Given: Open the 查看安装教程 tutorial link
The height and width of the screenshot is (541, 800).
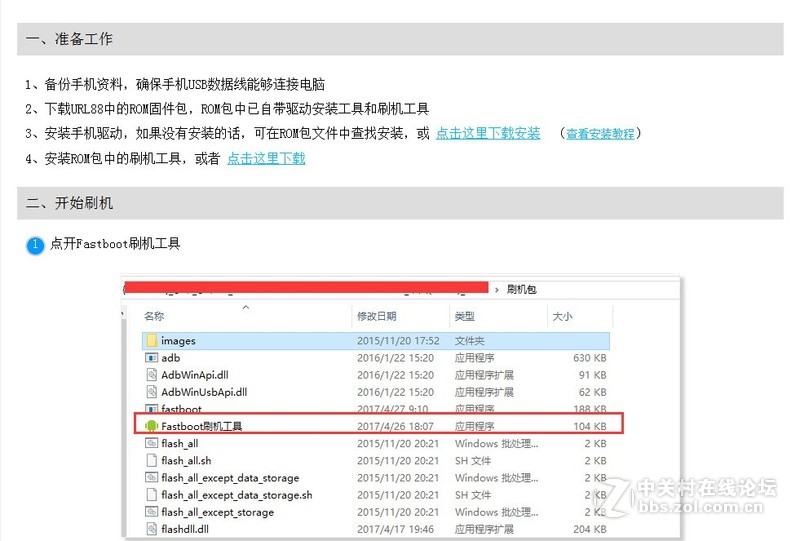Looking at the screenshot, I should (x=600, y=134).
